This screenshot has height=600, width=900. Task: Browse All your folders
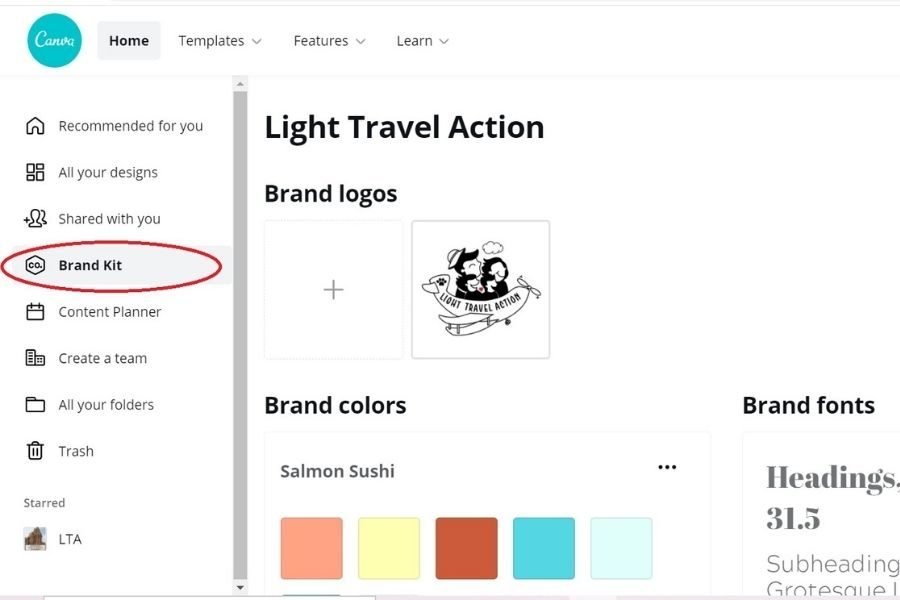coord(106,404)
